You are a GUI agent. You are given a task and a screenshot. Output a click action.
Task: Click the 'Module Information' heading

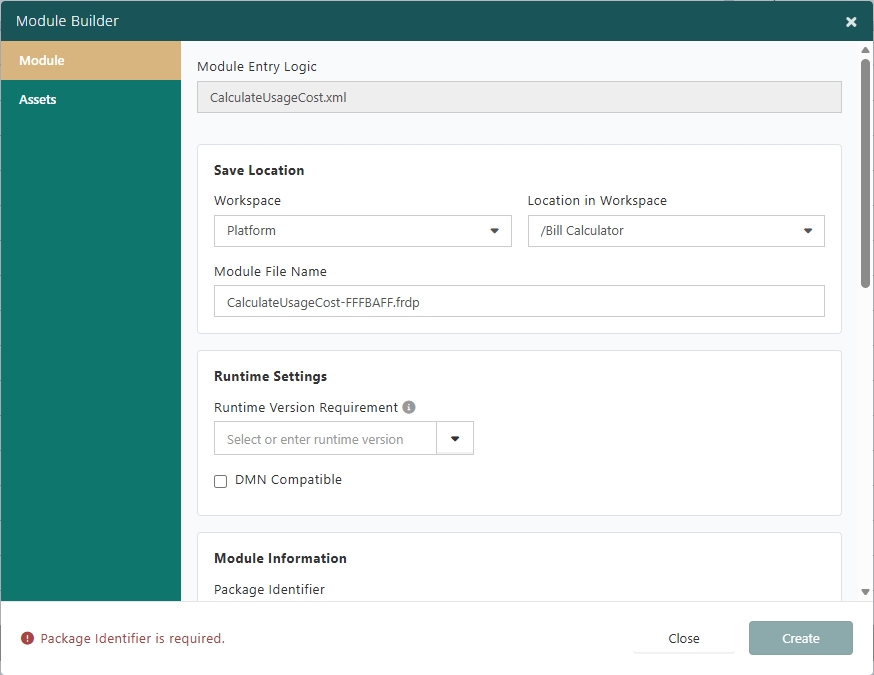pos(280,559)
